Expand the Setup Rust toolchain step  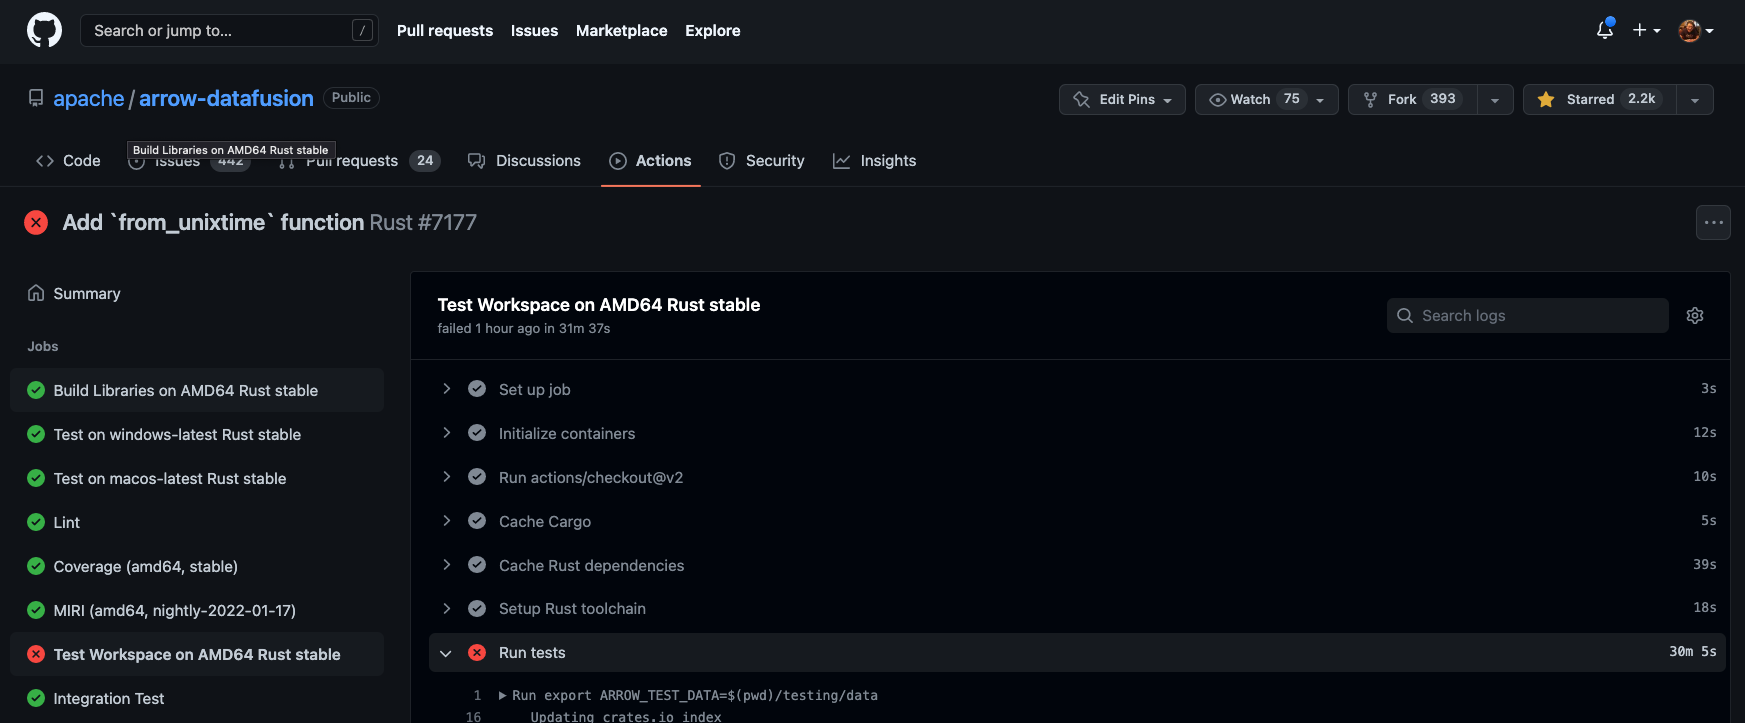[446, 608]
